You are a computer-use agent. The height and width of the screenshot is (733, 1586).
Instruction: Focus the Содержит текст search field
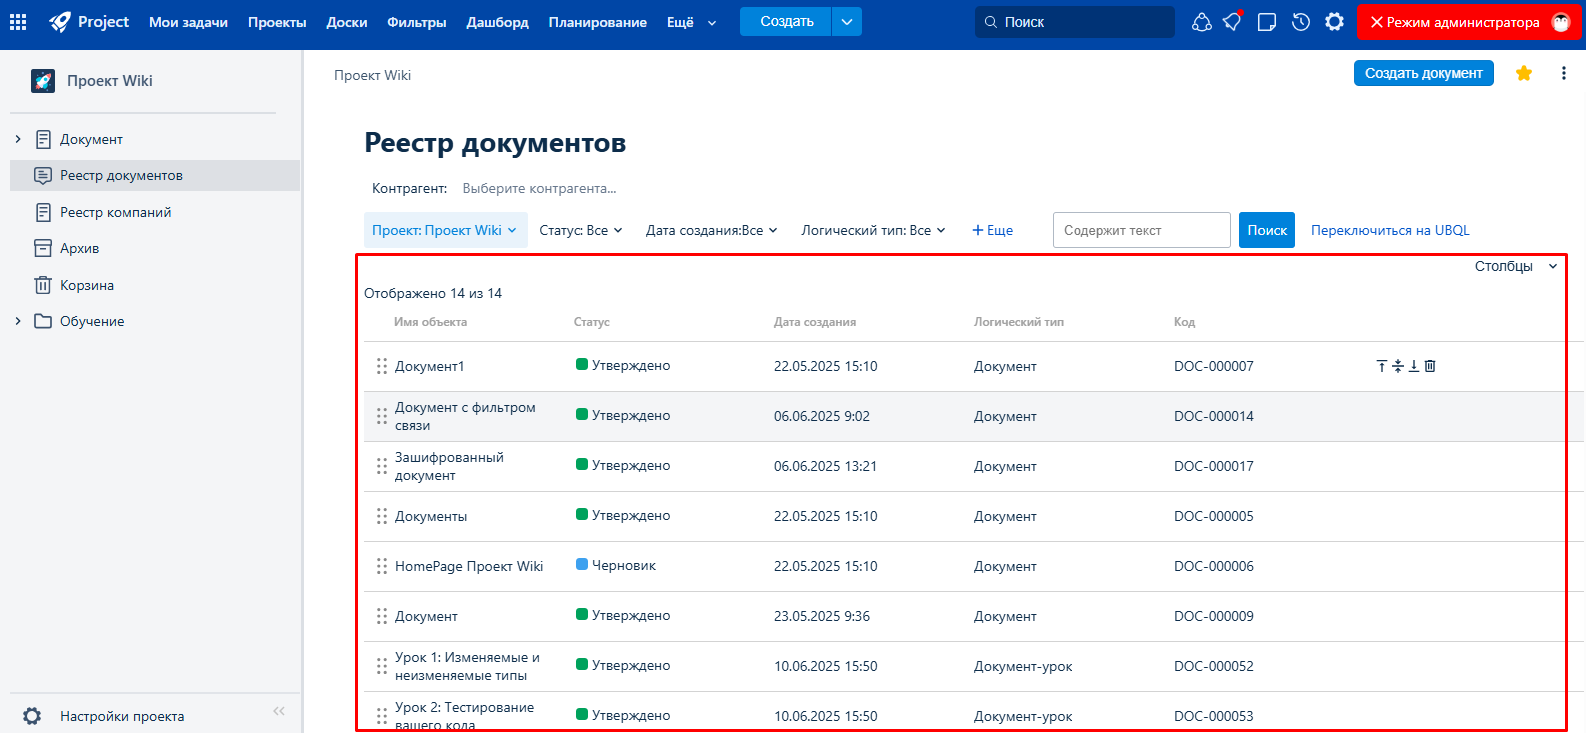coord(1142,230)
